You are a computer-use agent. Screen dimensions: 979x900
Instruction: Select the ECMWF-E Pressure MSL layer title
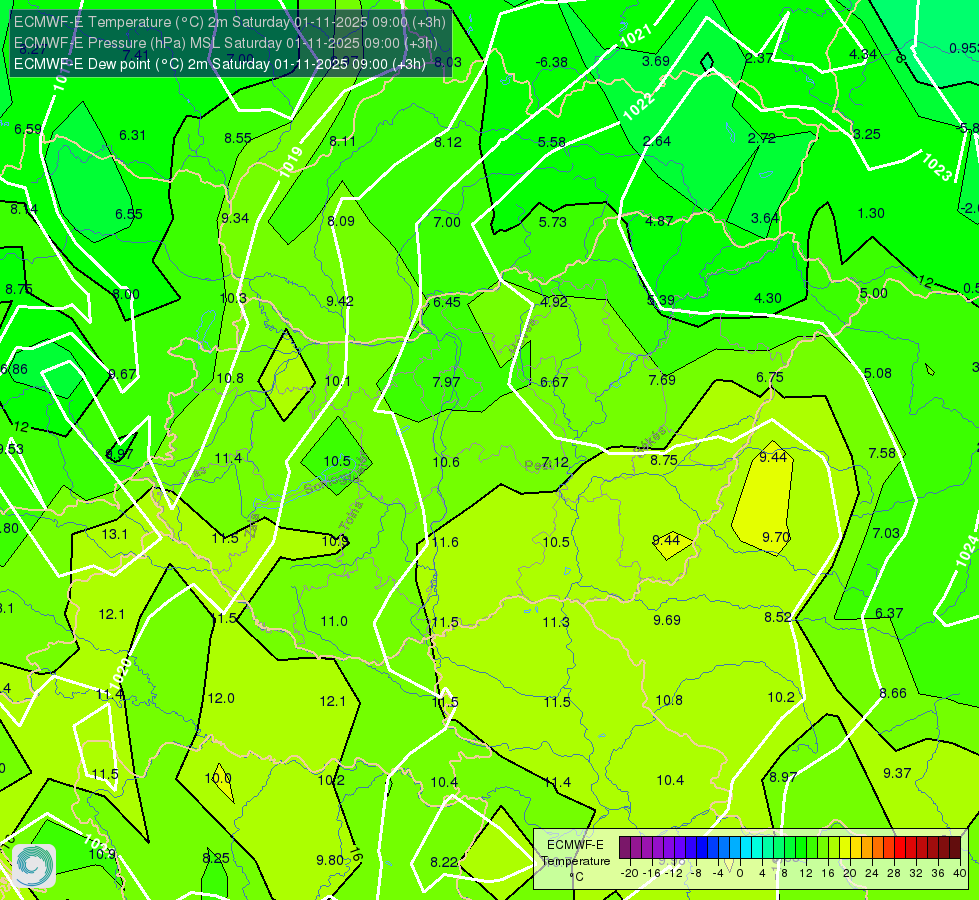pyautogui.click(x=225, y=43)
